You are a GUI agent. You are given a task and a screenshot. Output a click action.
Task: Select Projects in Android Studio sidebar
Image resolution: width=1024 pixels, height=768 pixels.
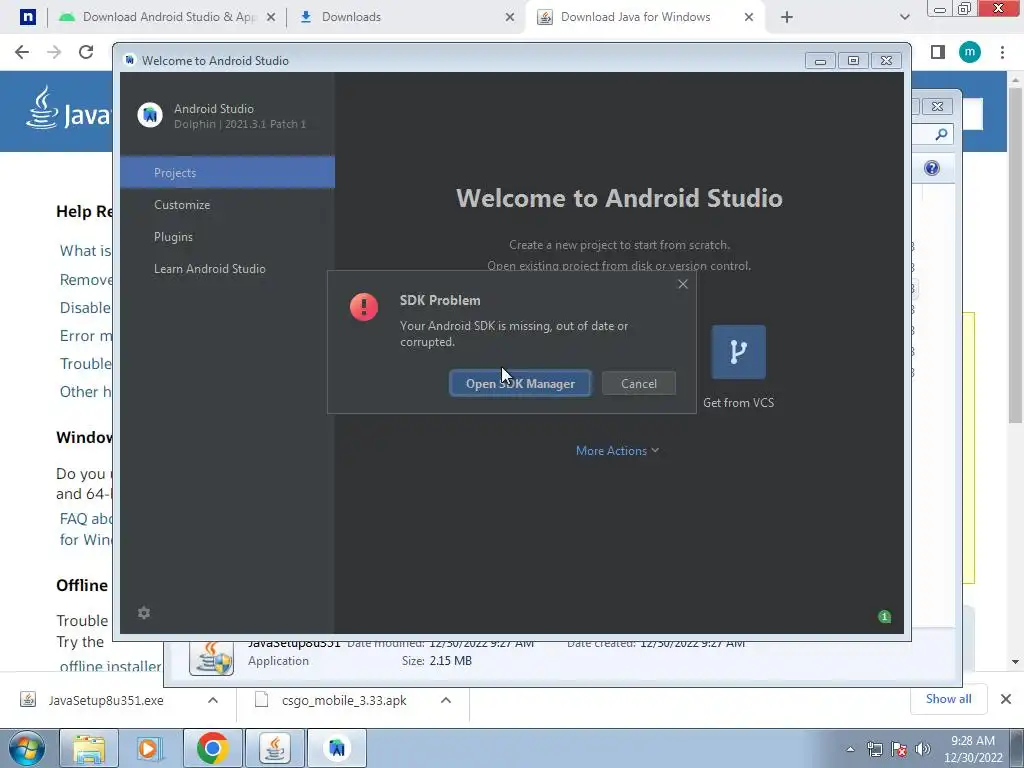(x=227, y=172)
